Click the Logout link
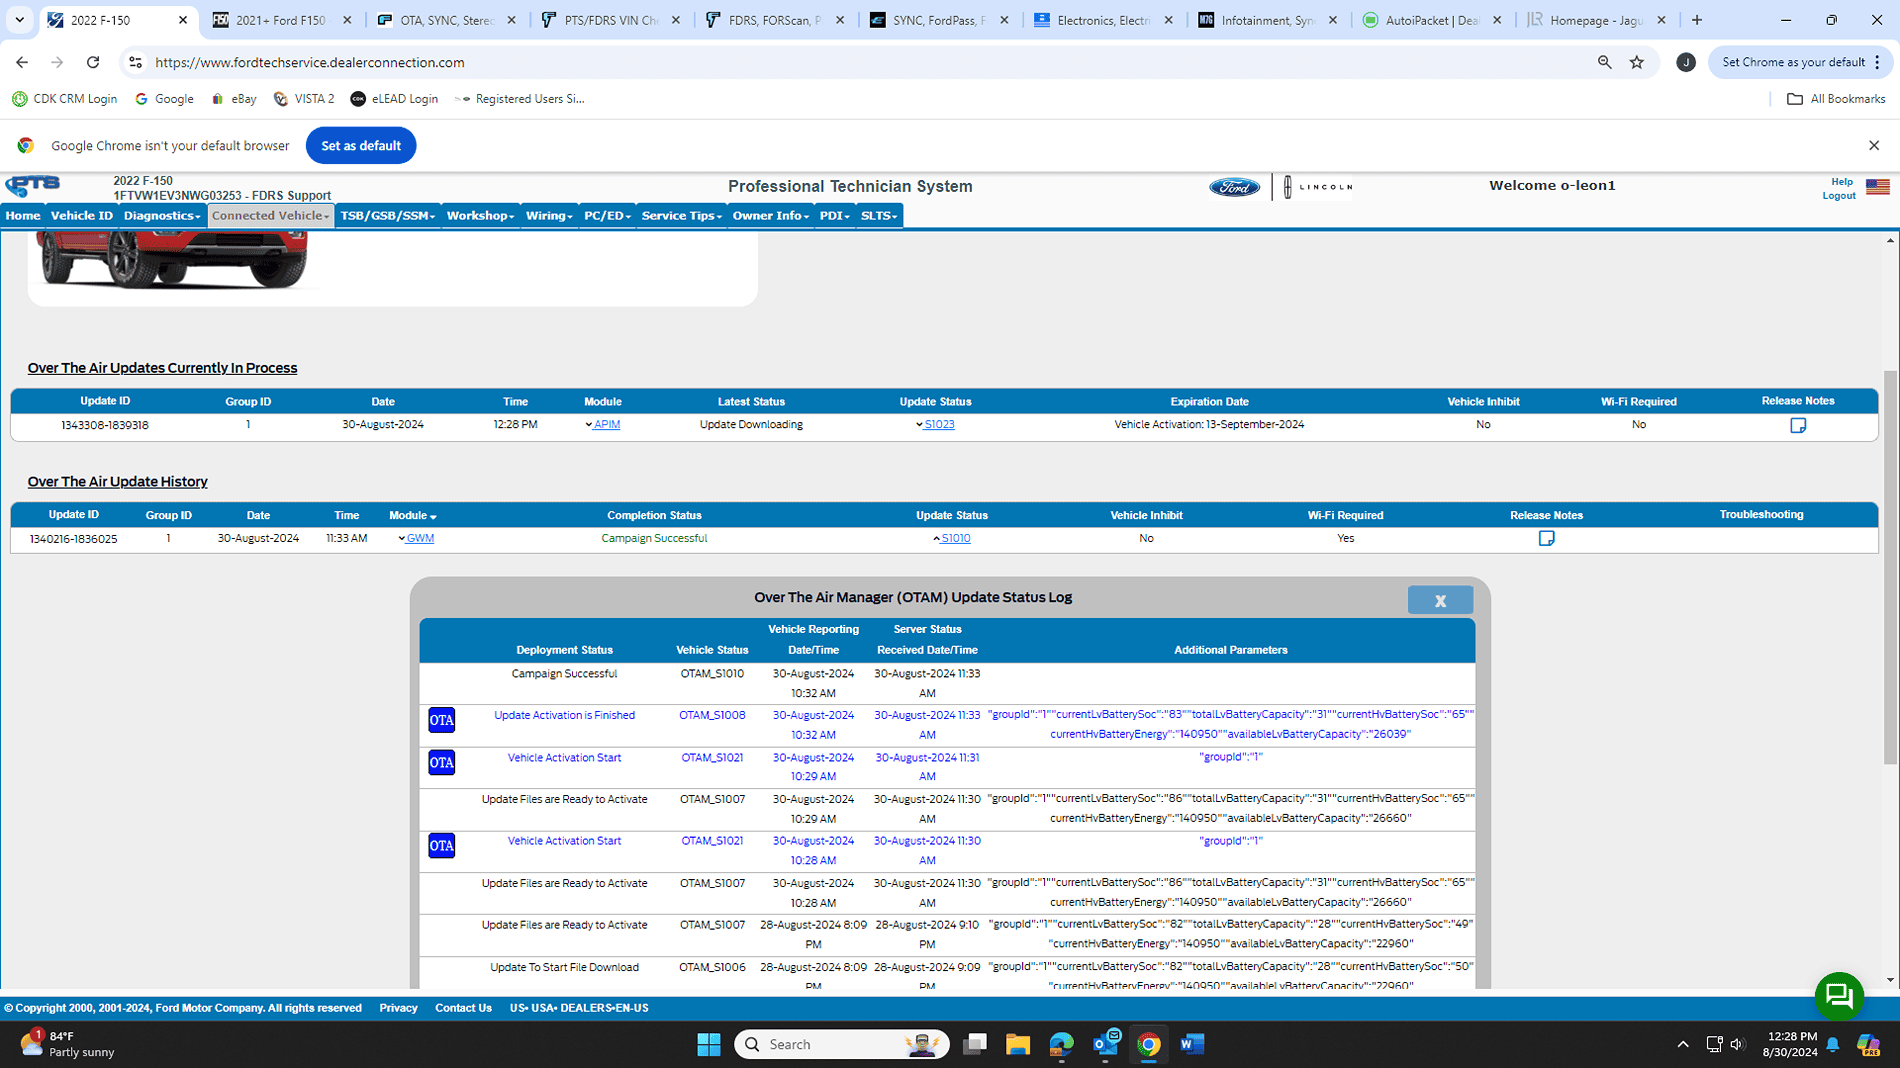1900x1068 pixels. point(1838,196)
